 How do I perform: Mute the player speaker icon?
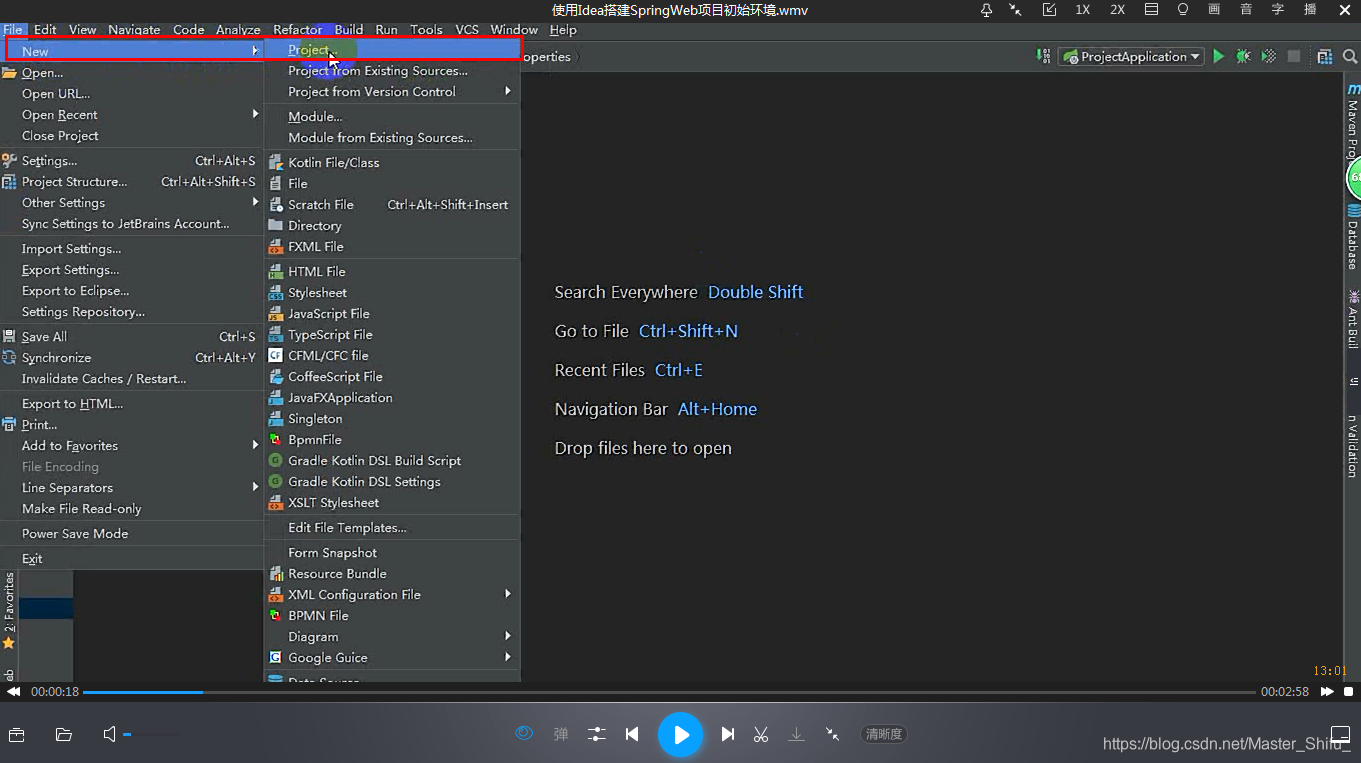(x=110, y=735)
